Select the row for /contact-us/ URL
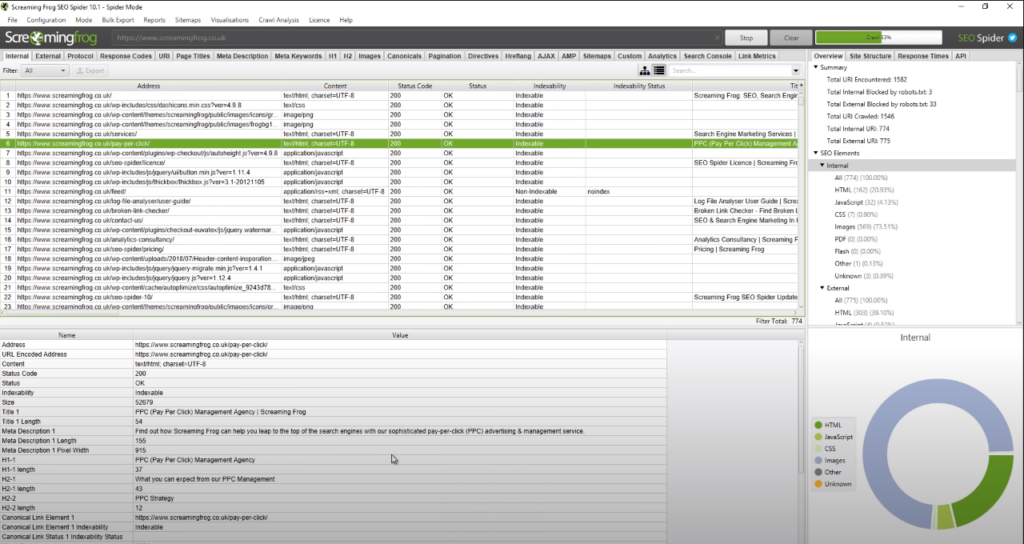This screenshot has height=544, width=1024. coord(398,220)
